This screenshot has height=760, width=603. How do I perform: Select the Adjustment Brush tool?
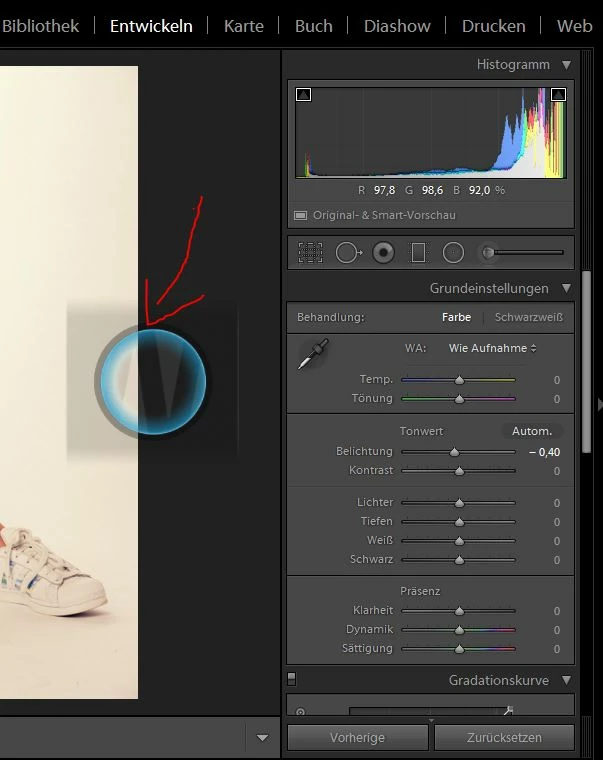point(522,252)
